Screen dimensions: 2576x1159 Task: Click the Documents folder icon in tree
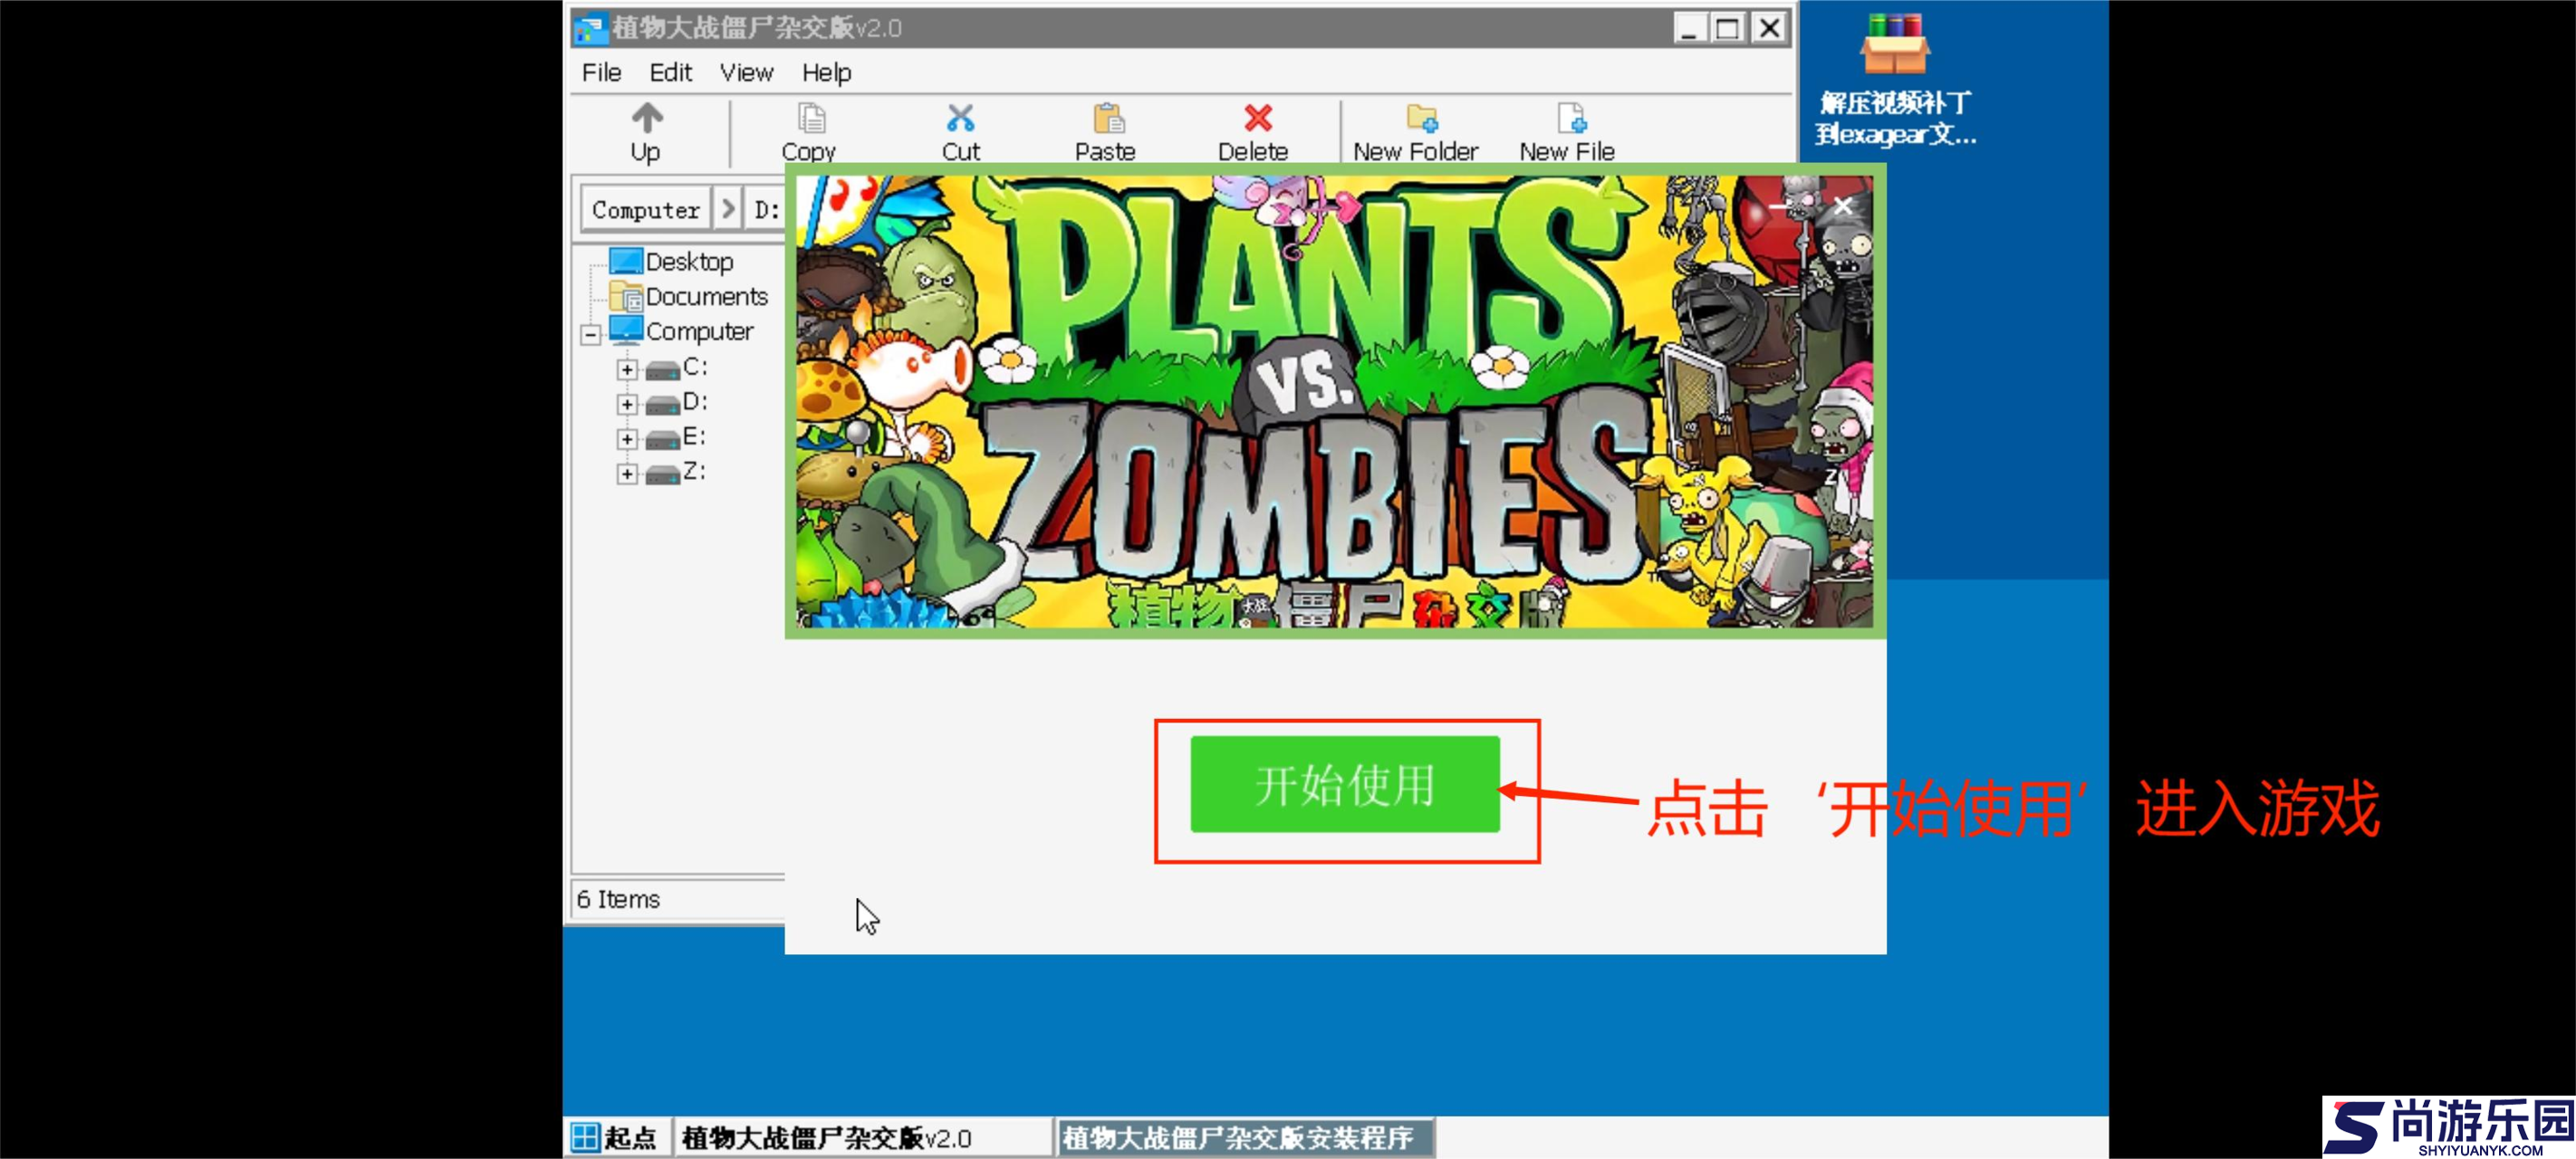click(626, 296)
